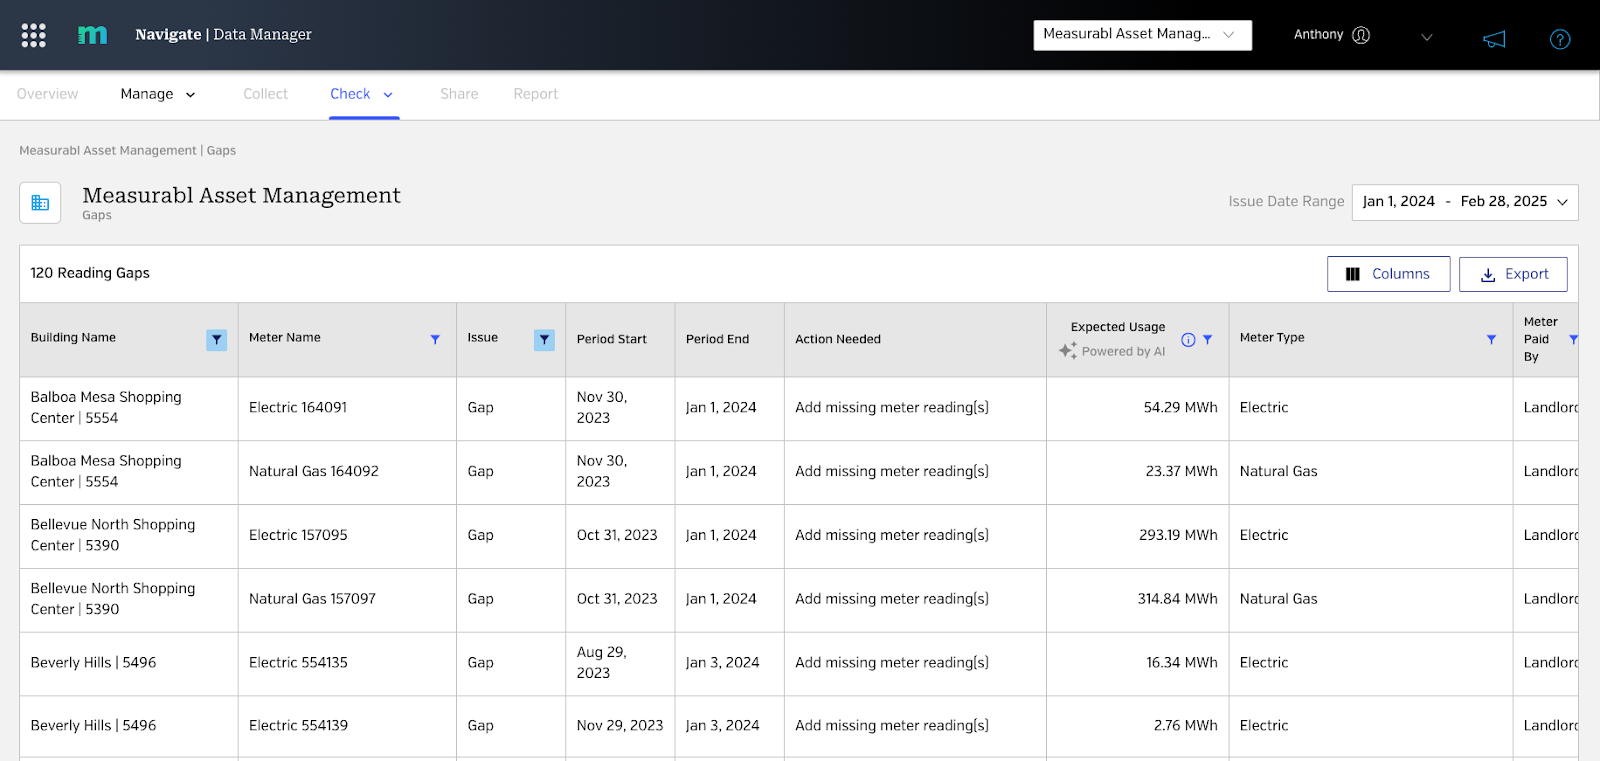Filter the Issue column
The height and width of the screenshot is (761, 1600).
click(x=544, y=340)
